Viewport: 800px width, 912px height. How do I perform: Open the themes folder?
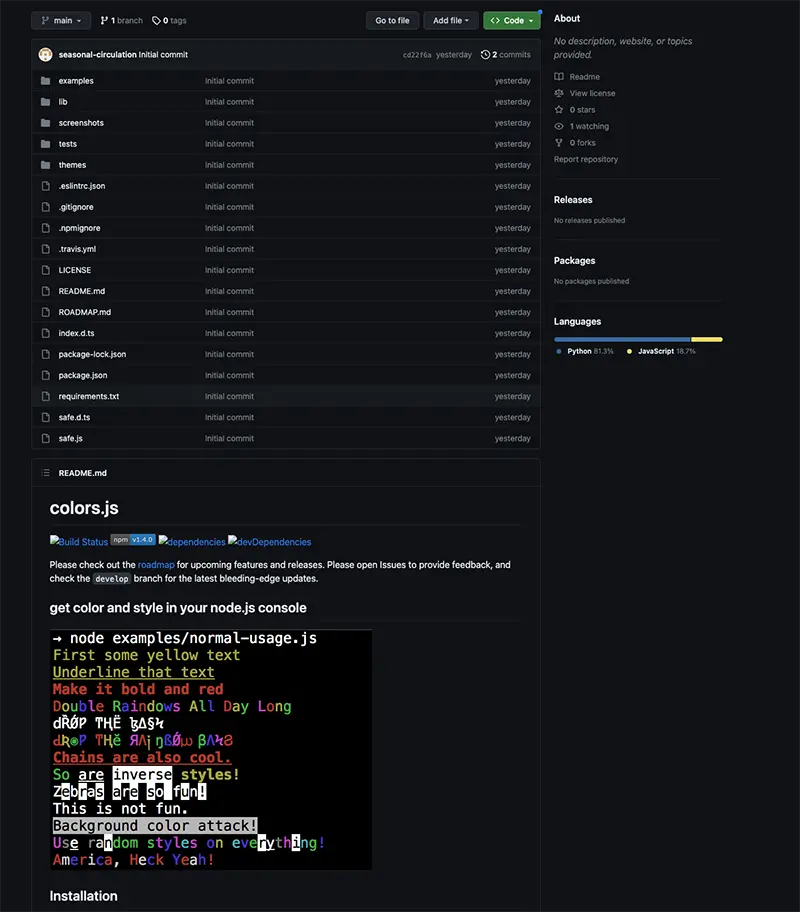pyautogui.click(x=72, y=165)
